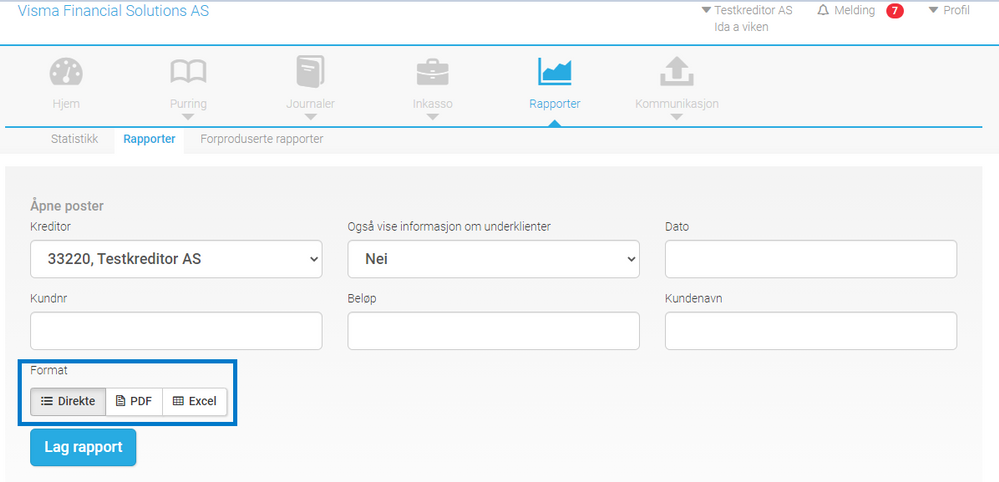Expand the underklienter Nei dropdown
999x482 pixels.
pos(493,259)
